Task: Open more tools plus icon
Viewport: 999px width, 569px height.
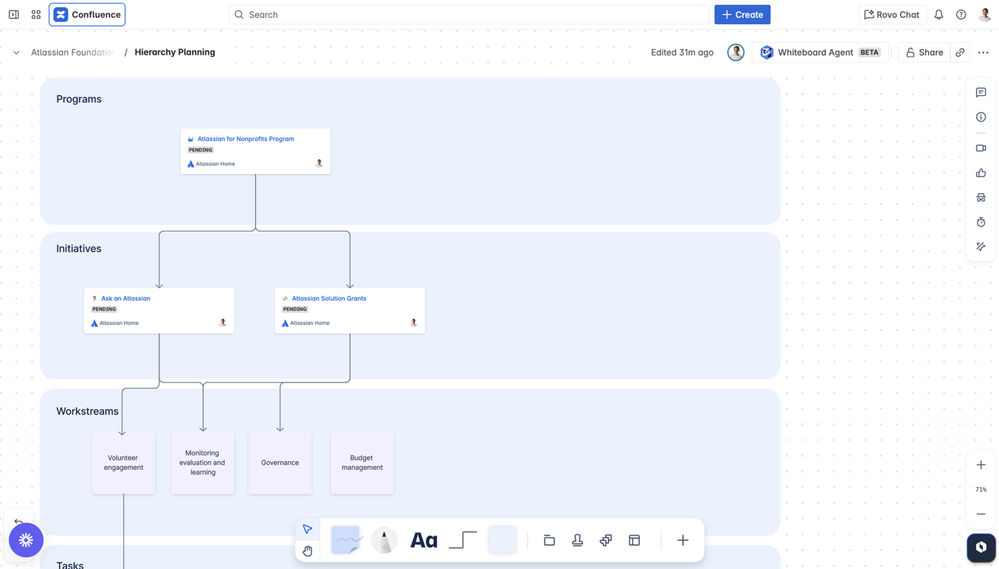Action: 682,540
